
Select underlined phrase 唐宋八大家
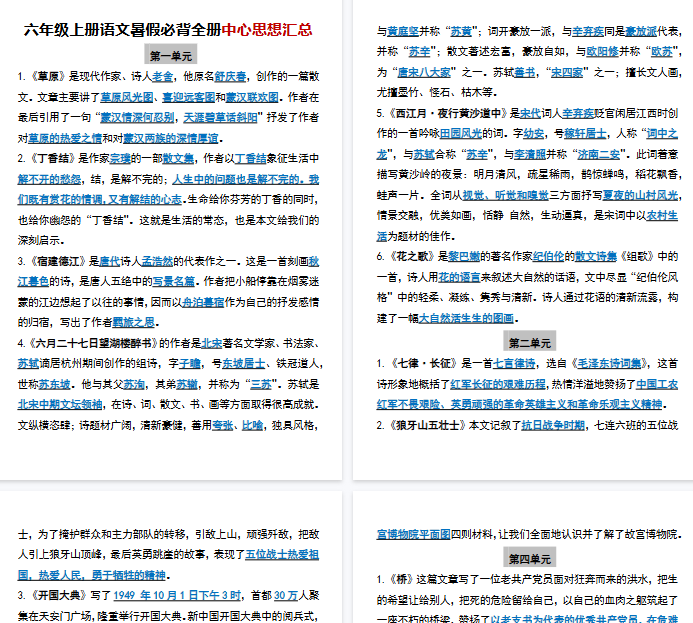click(x=424, y=72)
